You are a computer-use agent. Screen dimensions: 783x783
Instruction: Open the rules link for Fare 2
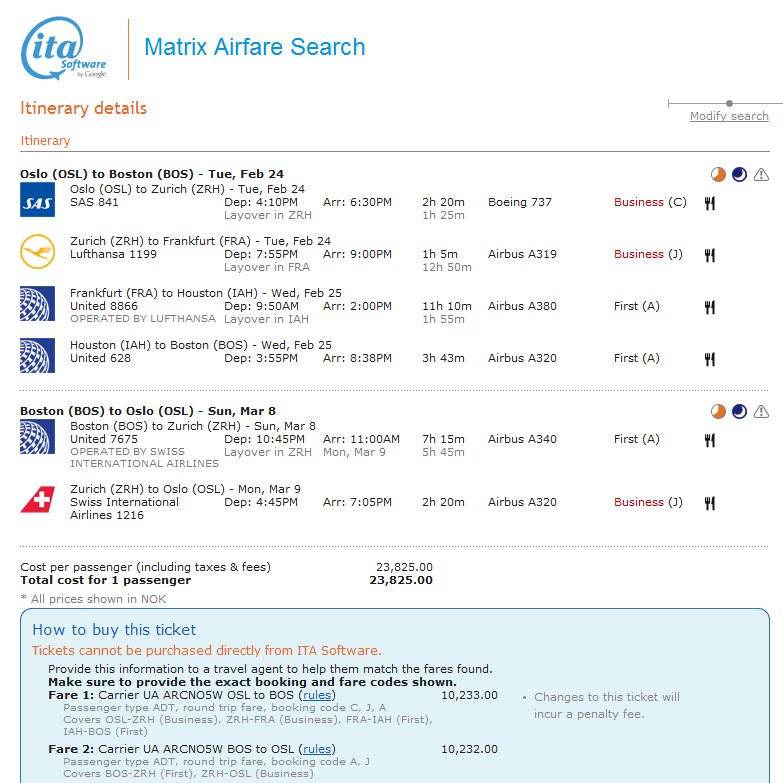click(x=317, y=749)
